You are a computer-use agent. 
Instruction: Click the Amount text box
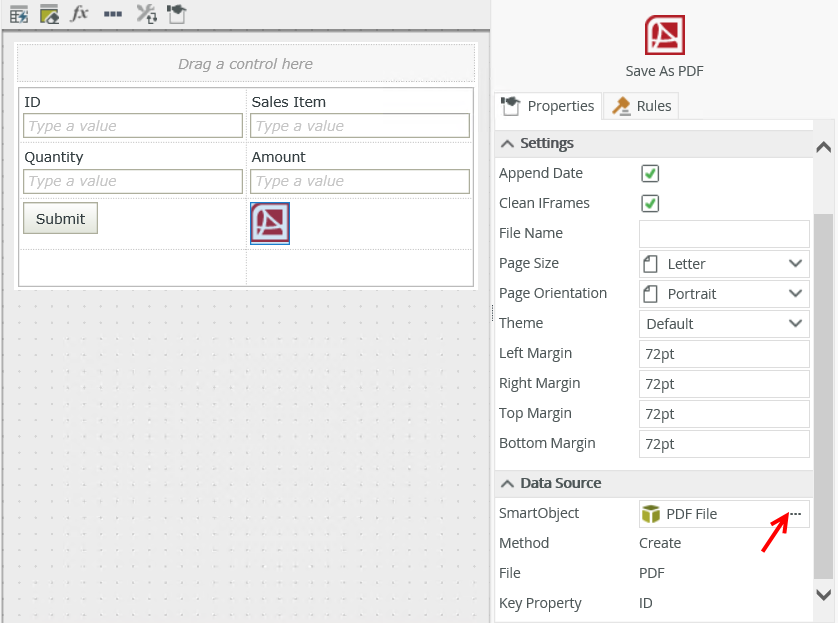point(360,181)
